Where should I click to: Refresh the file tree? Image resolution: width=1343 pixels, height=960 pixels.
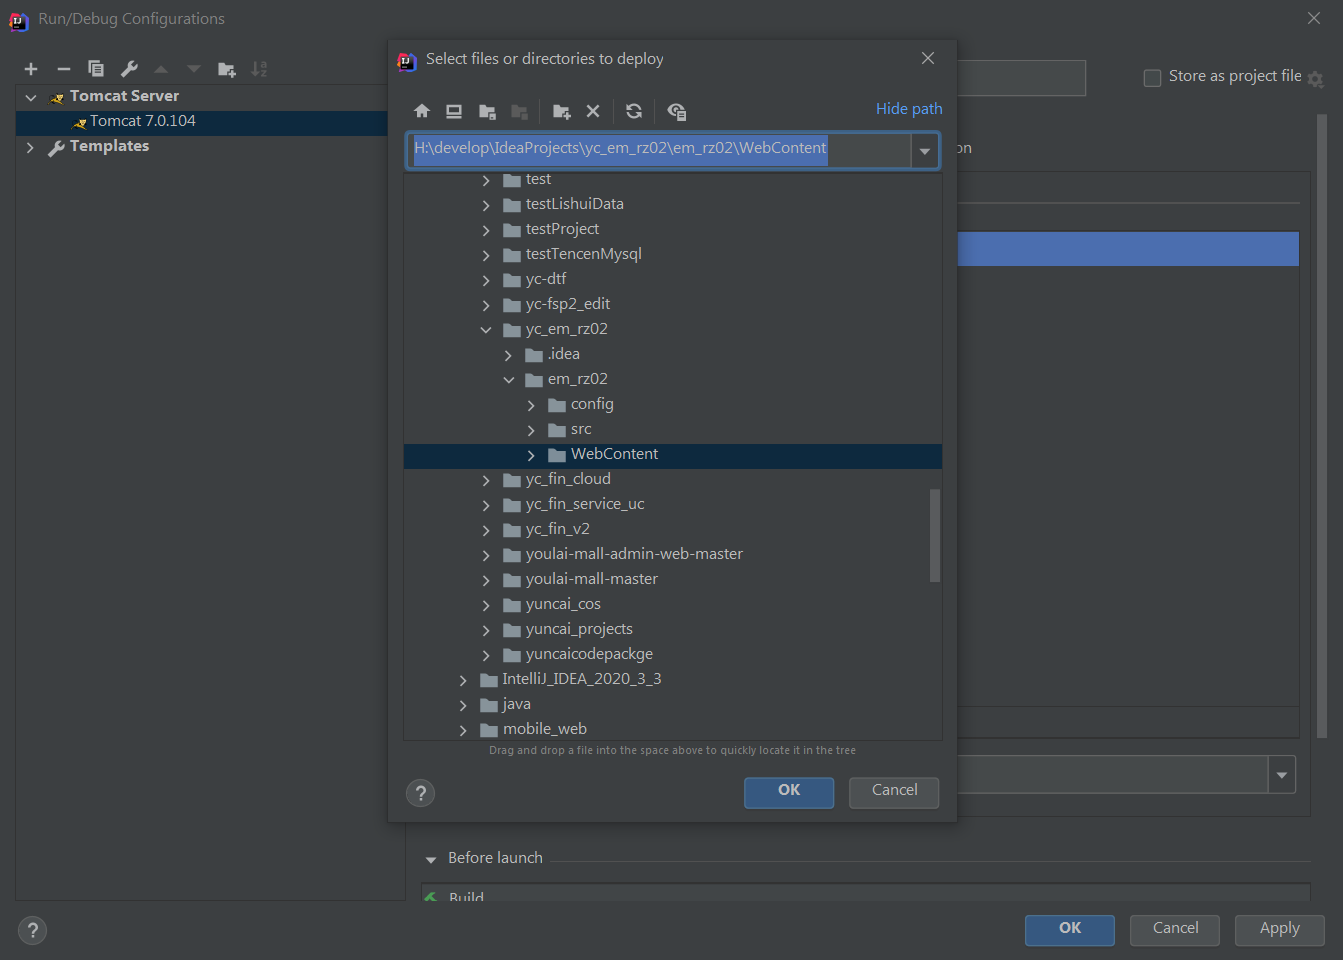(x=634, y=111)
